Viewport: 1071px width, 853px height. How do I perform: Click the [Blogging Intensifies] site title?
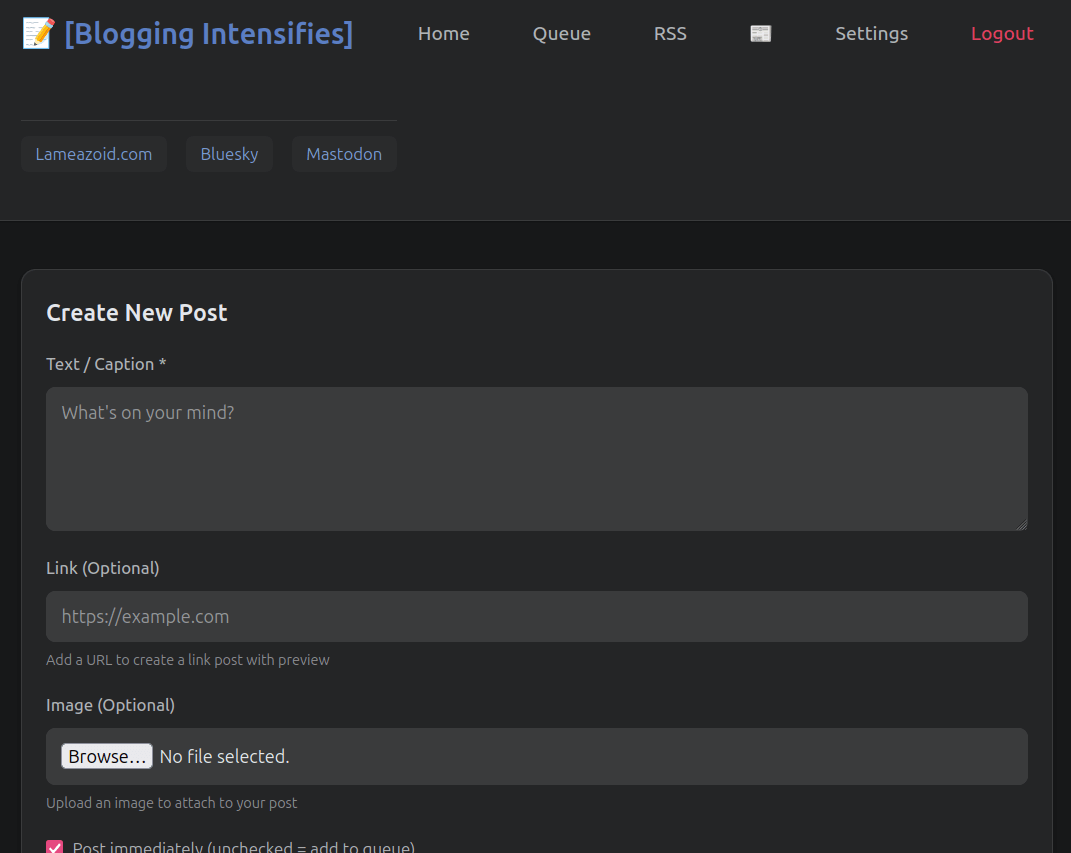[x=208, y=34]
